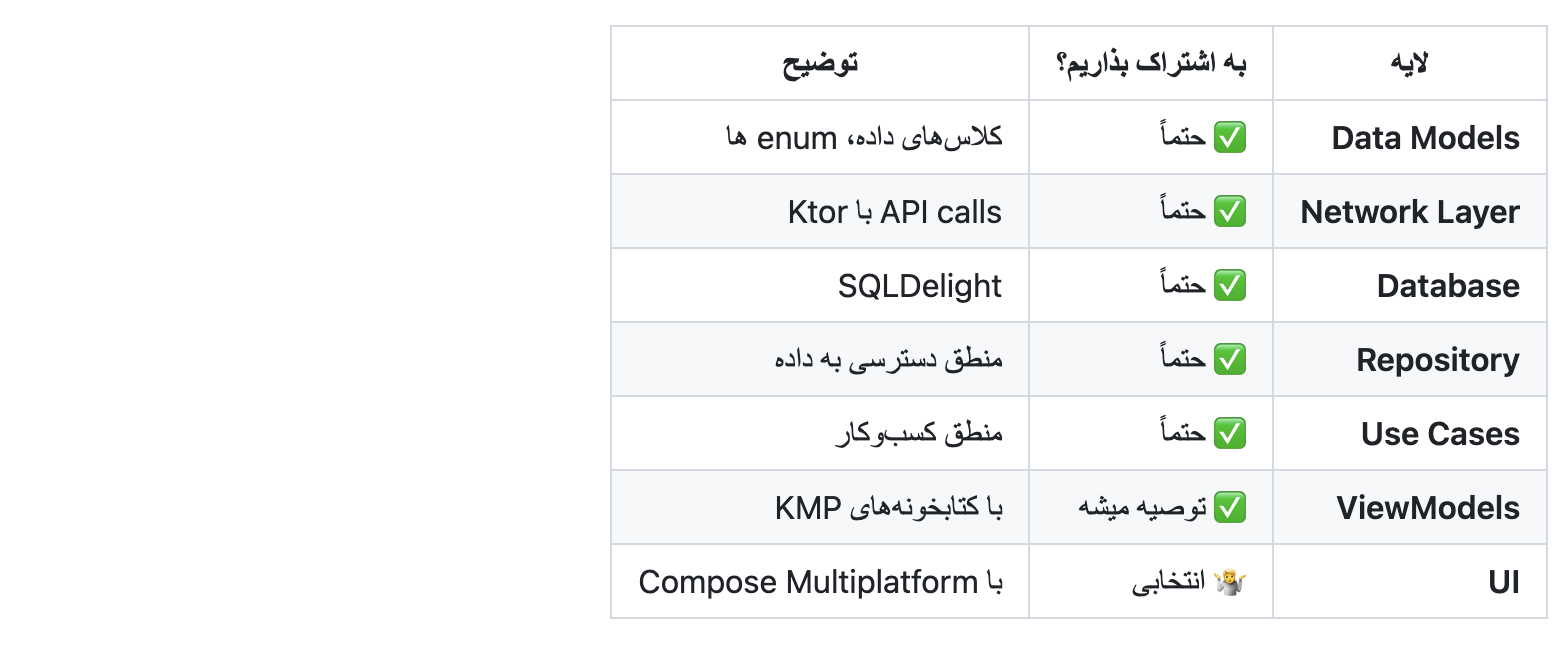This screenshot has width=1568, height=652.
Task: Click the Database layer name
Action: click(x=1448, y=286)
